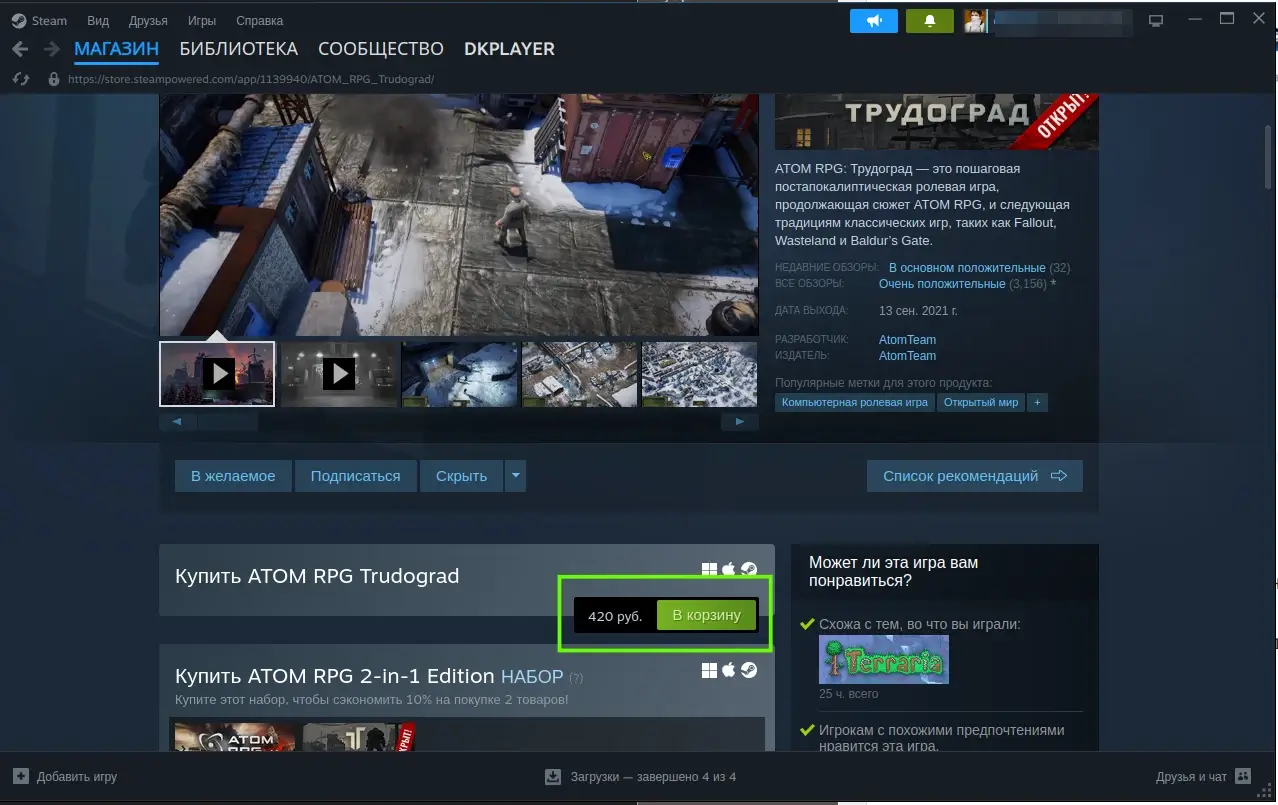Add the game via В желаемое

[233, 476]
